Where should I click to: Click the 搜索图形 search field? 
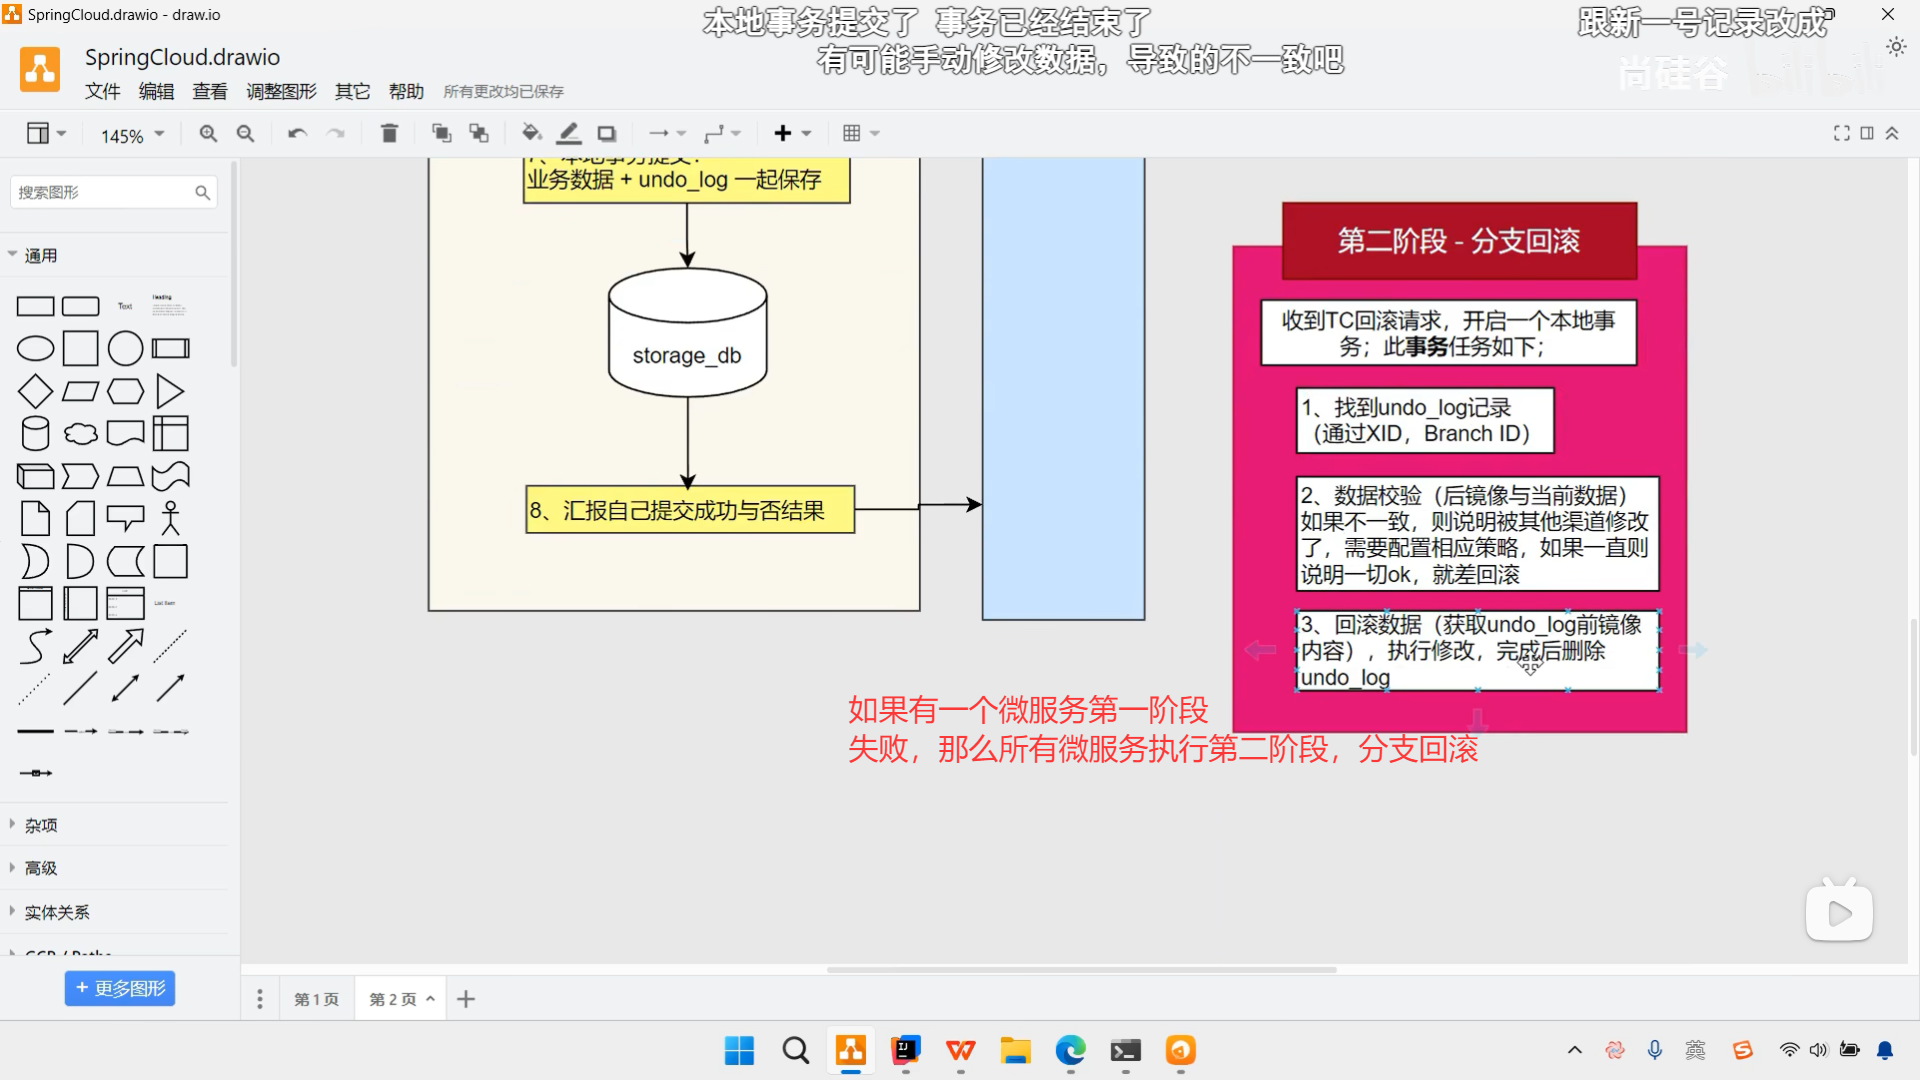point(100,192)
